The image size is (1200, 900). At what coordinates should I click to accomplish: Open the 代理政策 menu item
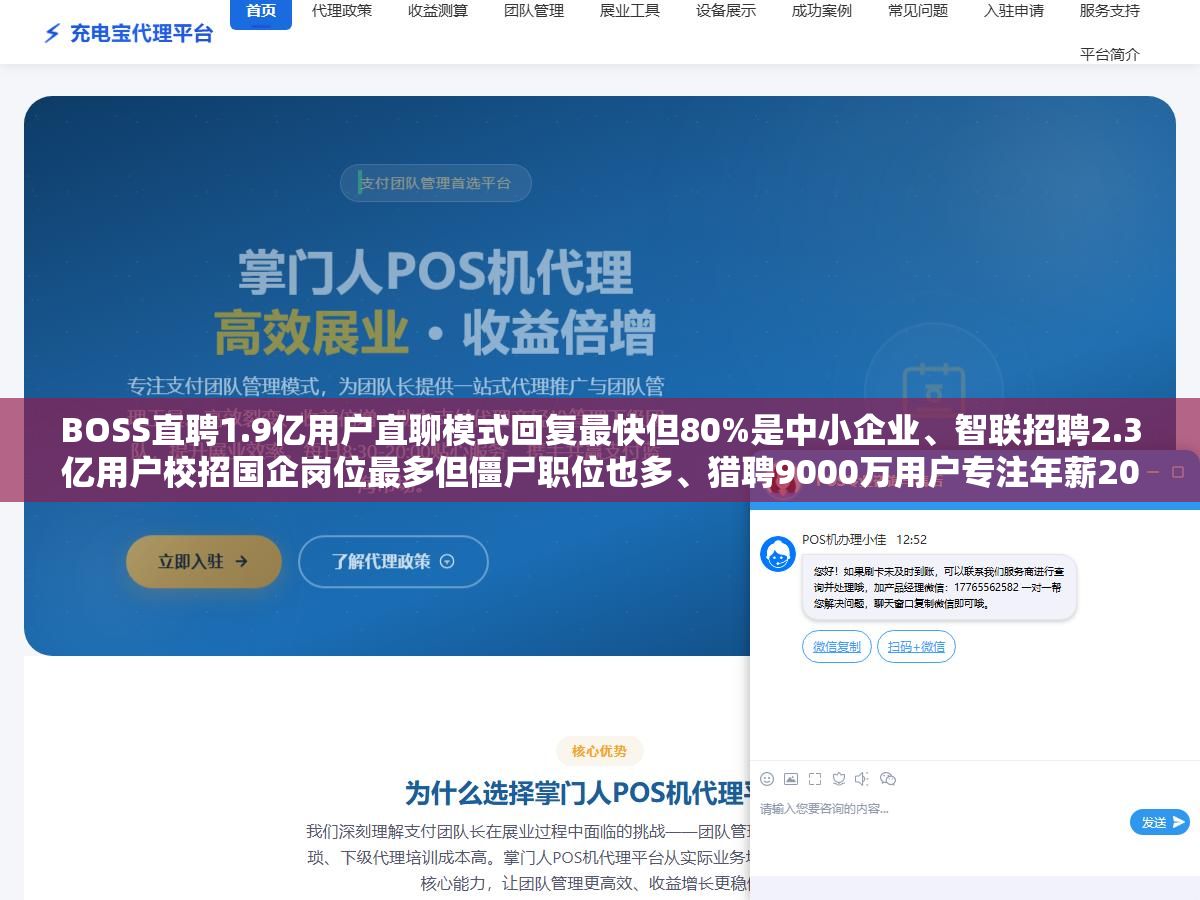pyautogui.click(x=342, y=11)
